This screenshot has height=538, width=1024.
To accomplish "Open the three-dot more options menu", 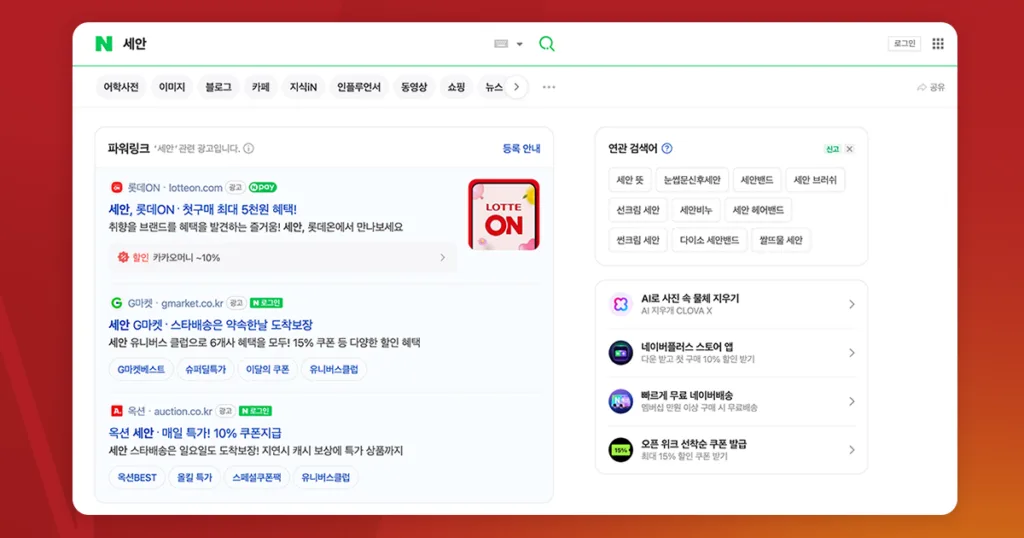I will coord(549,87).
